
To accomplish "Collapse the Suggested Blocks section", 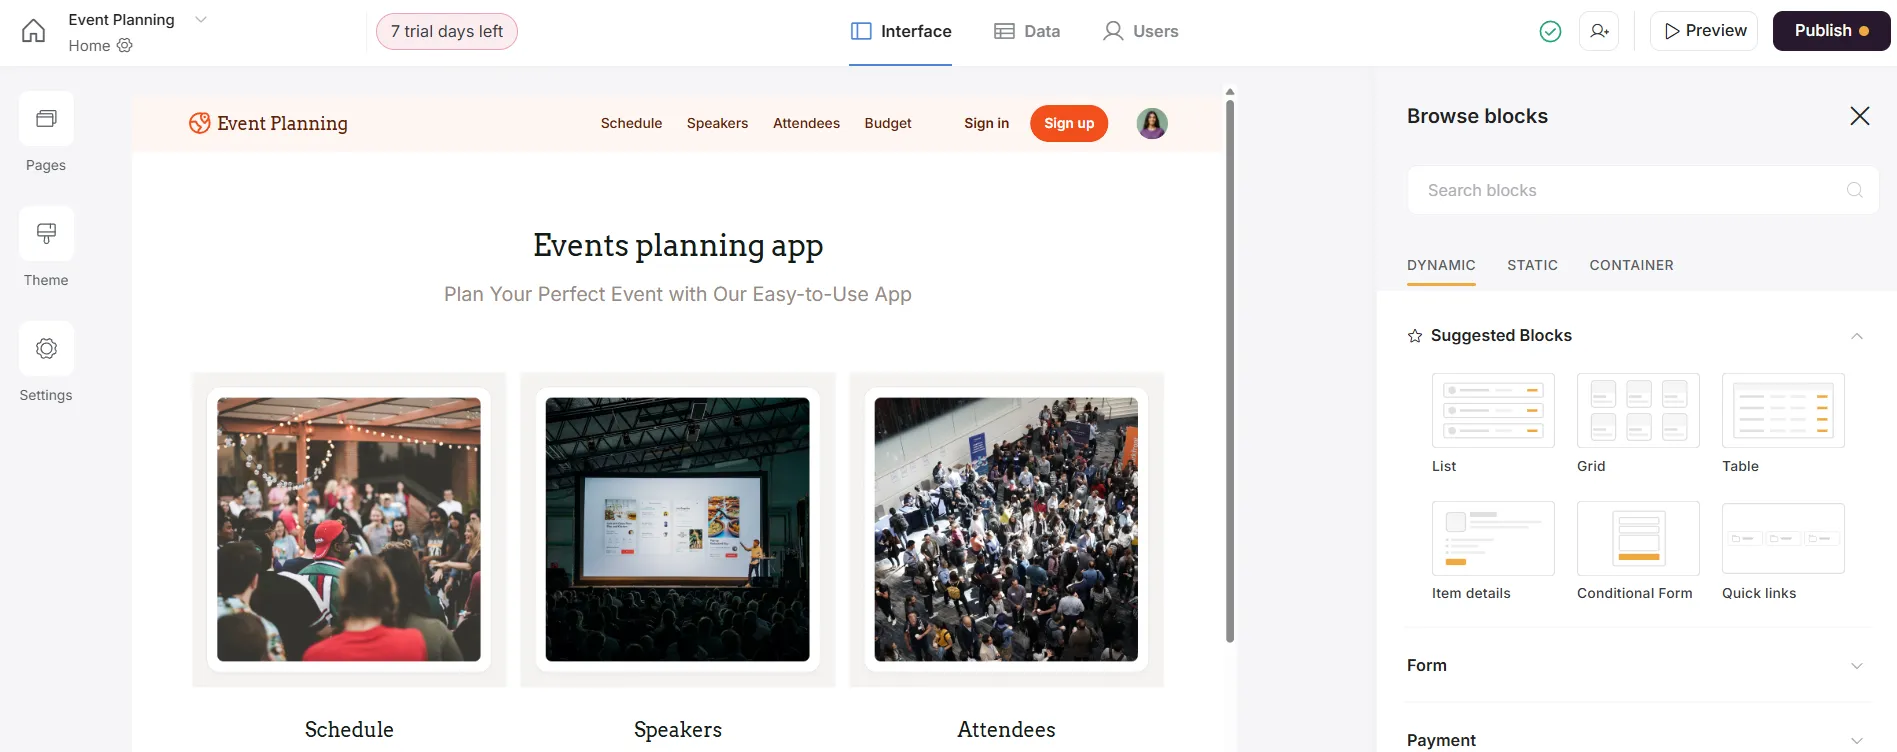I will [1857, 336].
